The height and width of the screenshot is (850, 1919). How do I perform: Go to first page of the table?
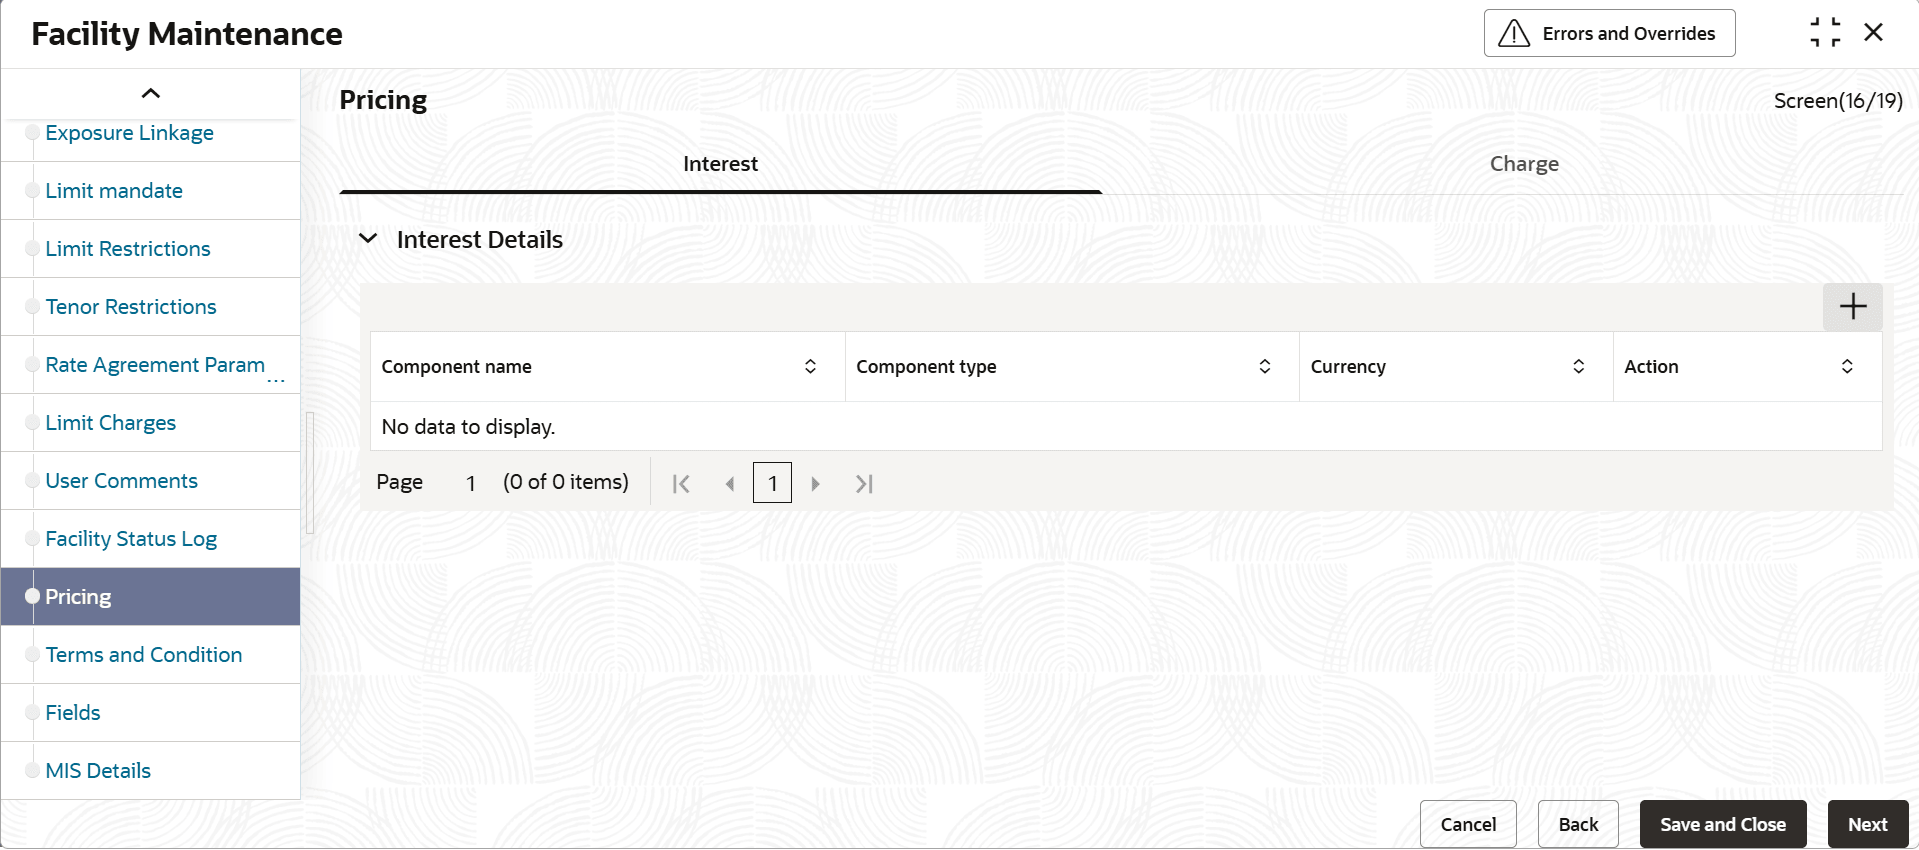681,484
